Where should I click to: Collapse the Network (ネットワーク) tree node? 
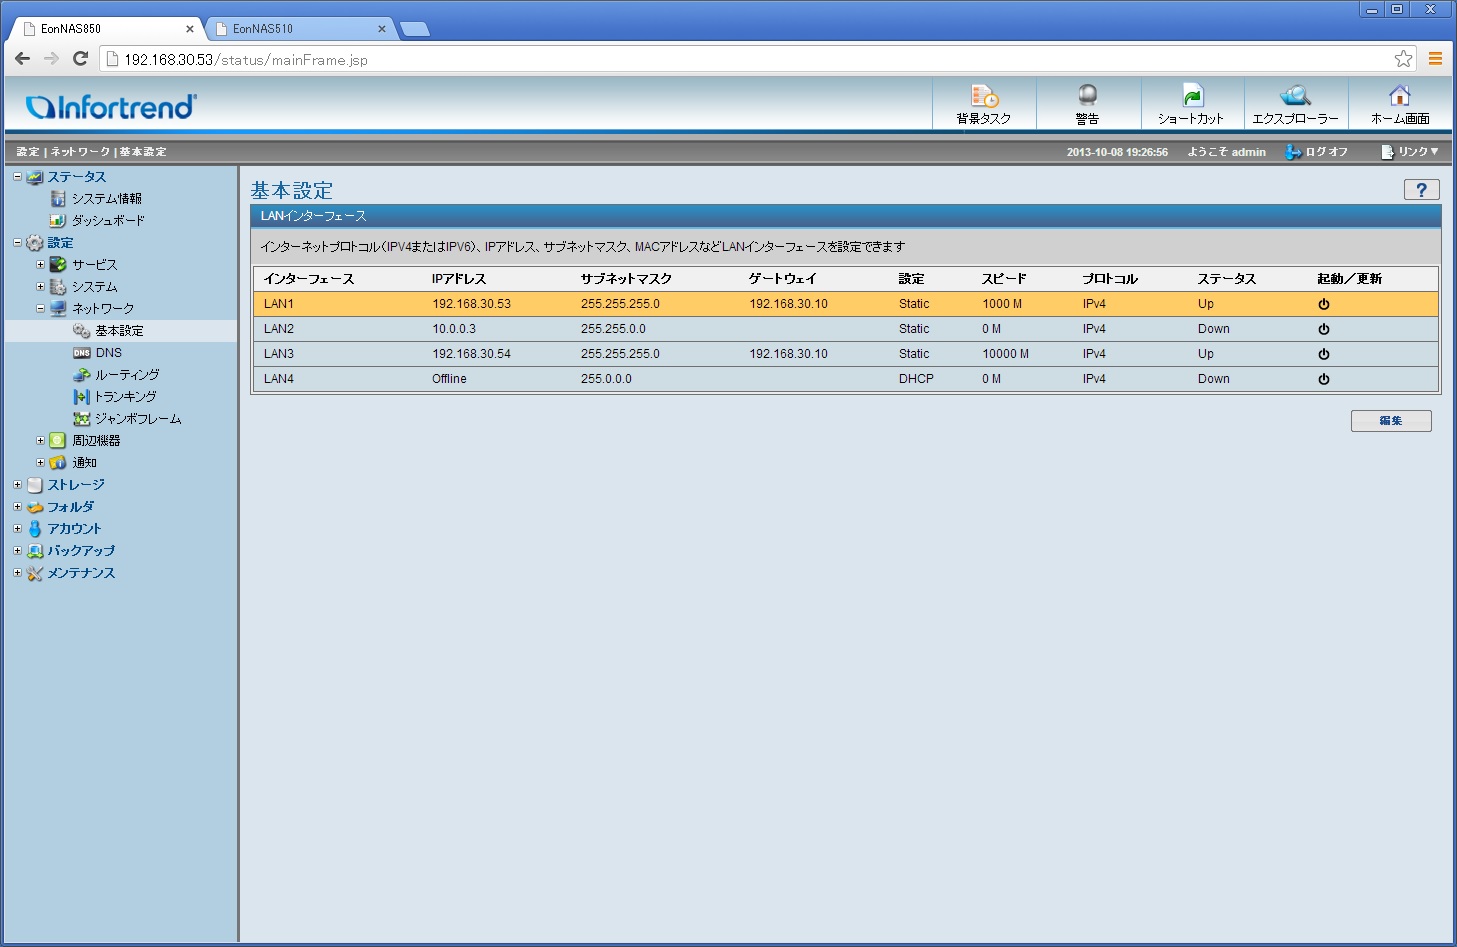(41, 309)
